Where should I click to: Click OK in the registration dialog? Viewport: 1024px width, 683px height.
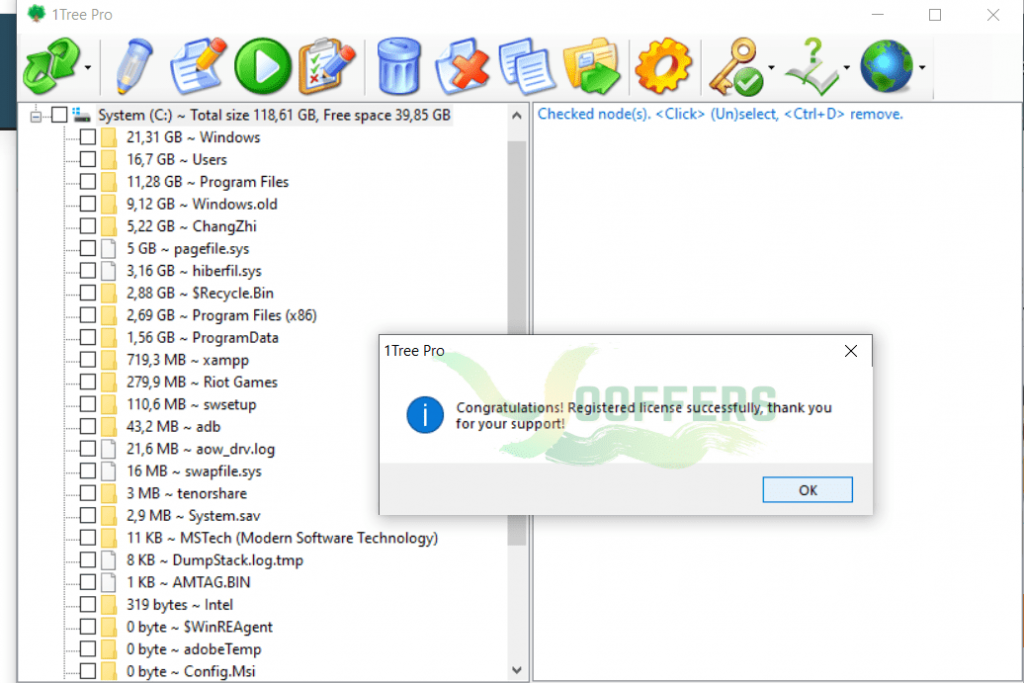pos(807,490)
